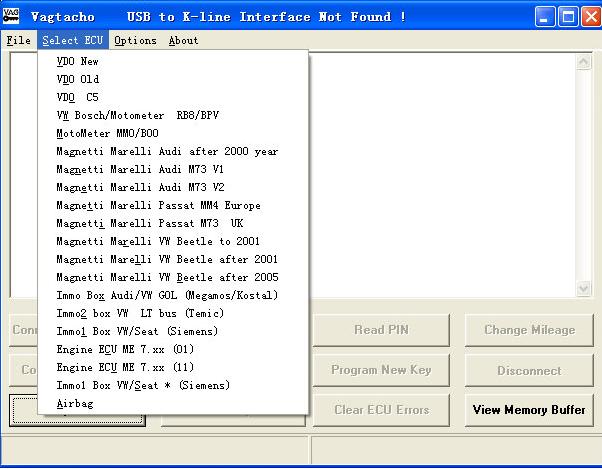Select Engine ECU ME 7.xx (01)
The width and height of the screenshot is (602, 469).
(173, 350)
